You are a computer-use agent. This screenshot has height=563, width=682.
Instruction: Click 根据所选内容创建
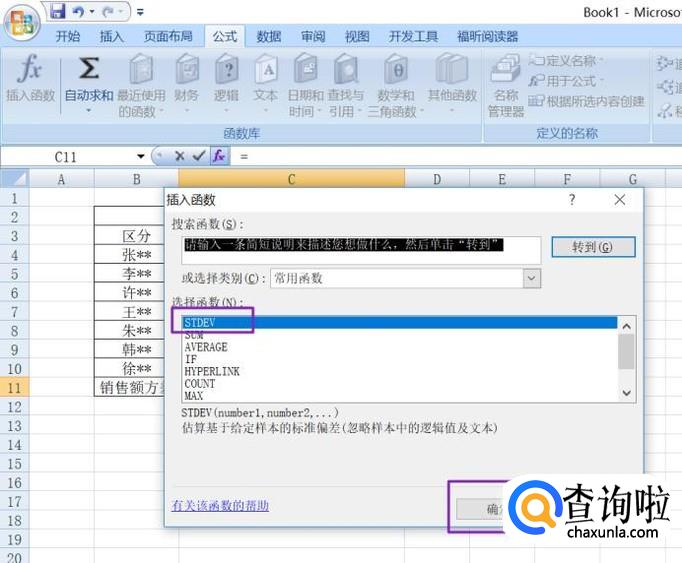[586, 101]
